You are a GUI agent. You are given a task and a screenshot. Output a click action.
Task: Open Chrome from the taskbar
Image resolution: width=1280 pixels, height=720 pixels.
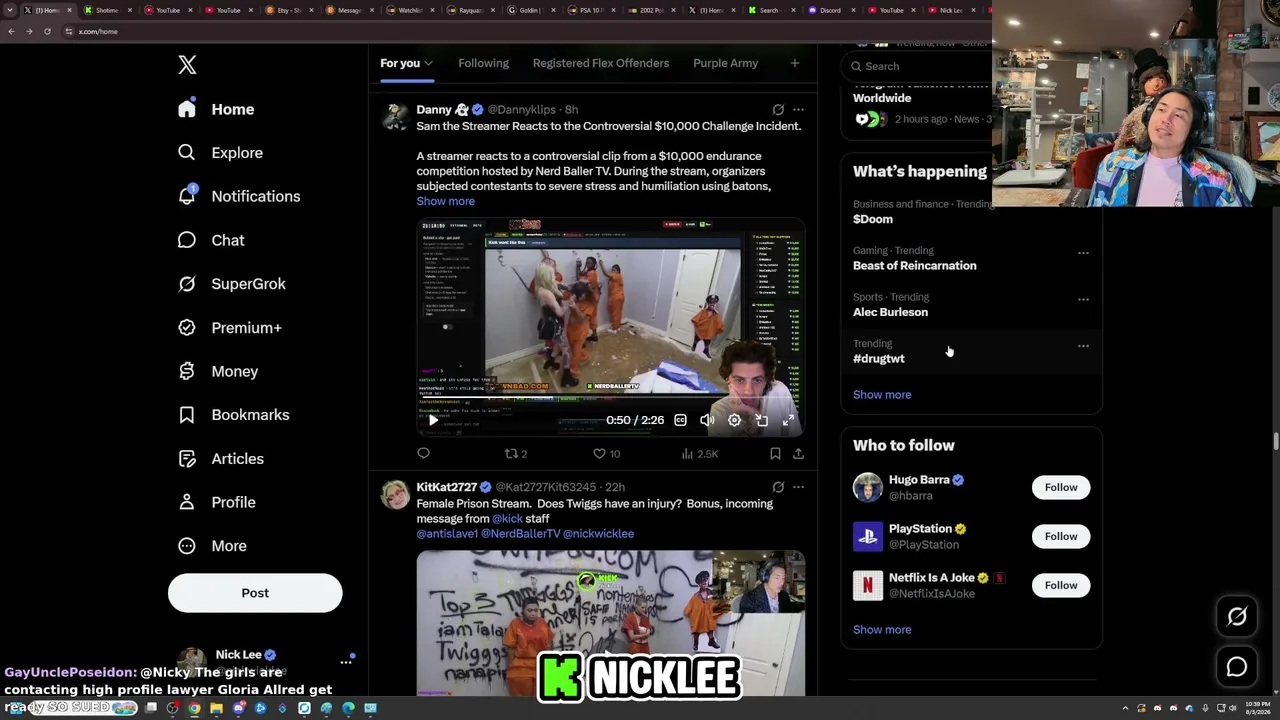[194, 708]
